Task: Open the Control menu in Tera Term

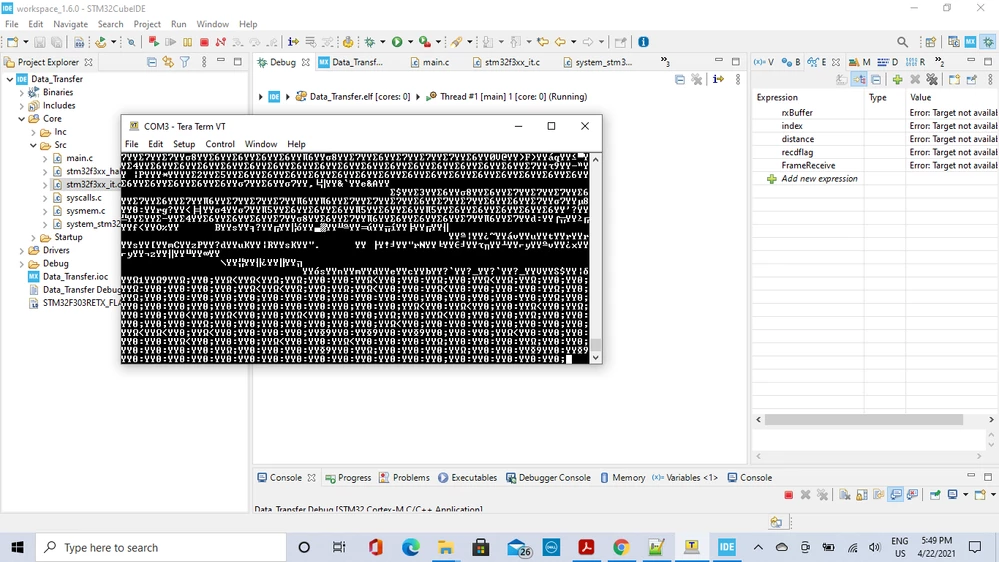Action: pos(220,144)
